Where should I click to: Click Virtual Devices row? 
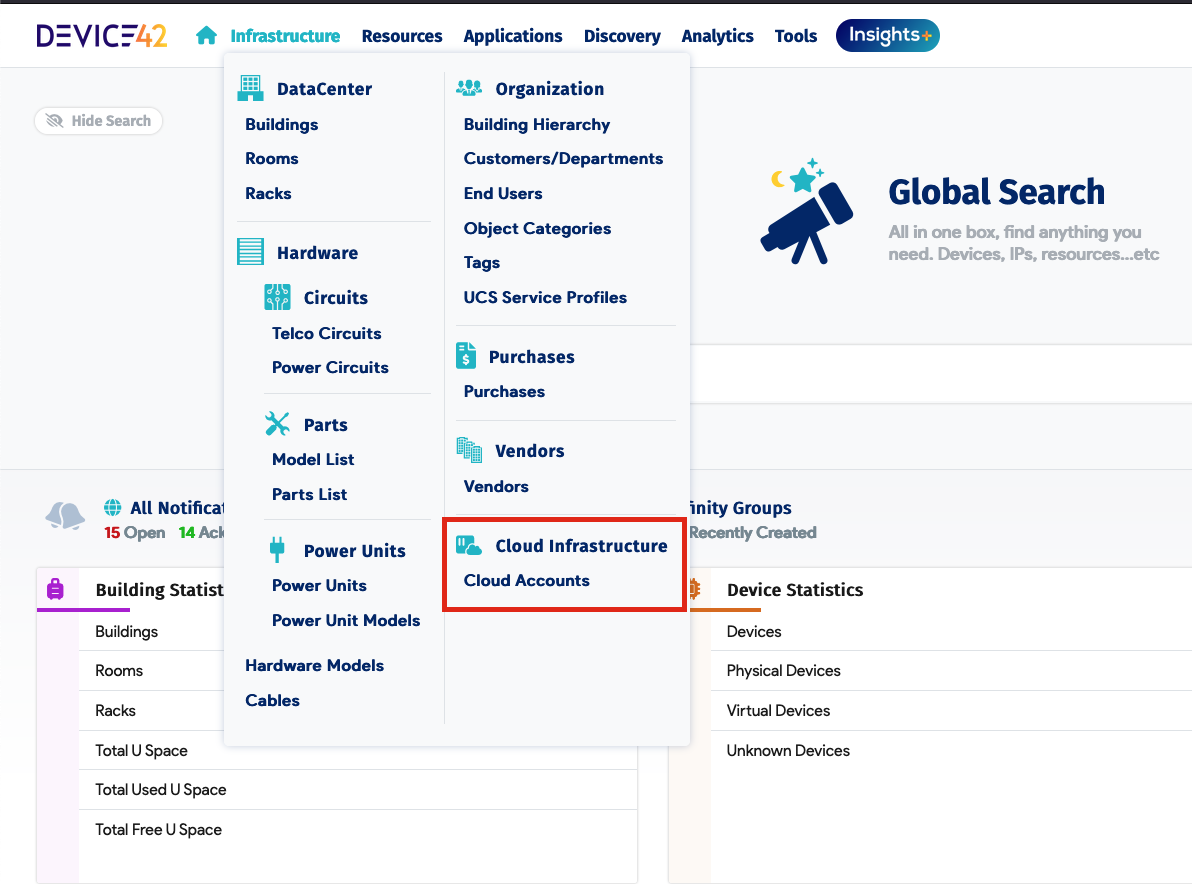point(951,711)
